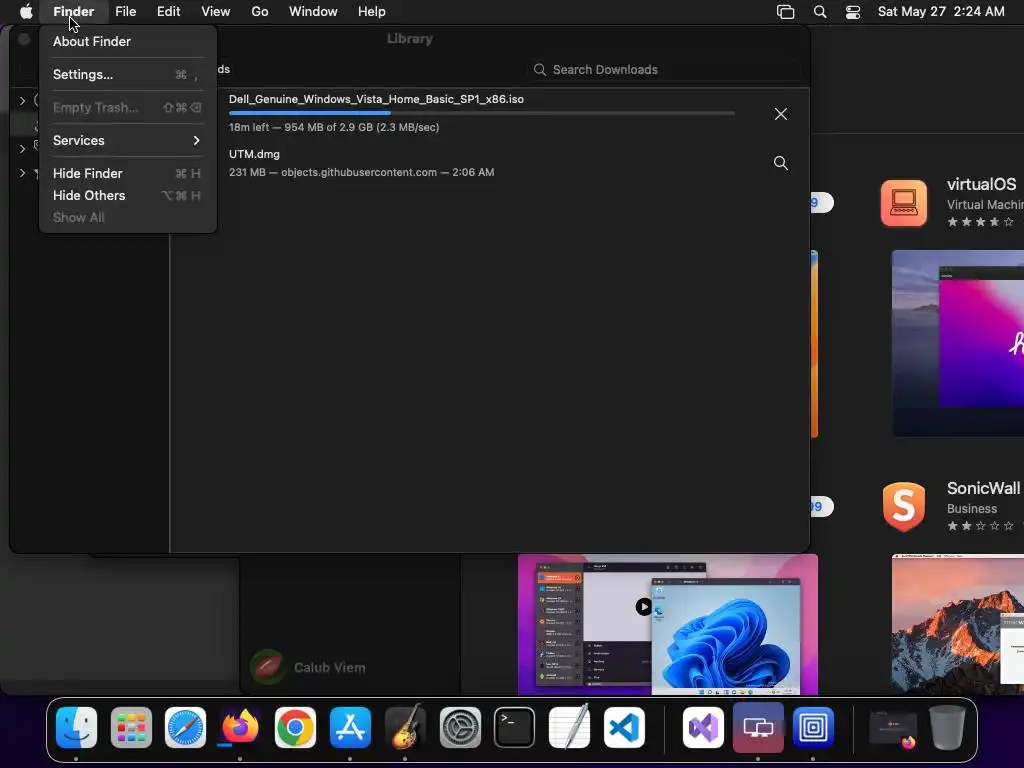Open the Help menu
The width and height of the screenshot is (1024, 768).
pyautogui.click(x=372, y=12)
